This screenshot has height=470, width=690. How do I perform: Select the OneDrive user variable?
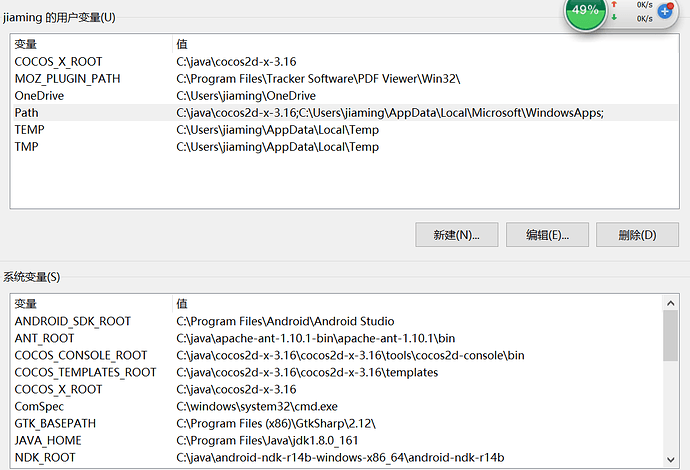[x=345, y=95]
